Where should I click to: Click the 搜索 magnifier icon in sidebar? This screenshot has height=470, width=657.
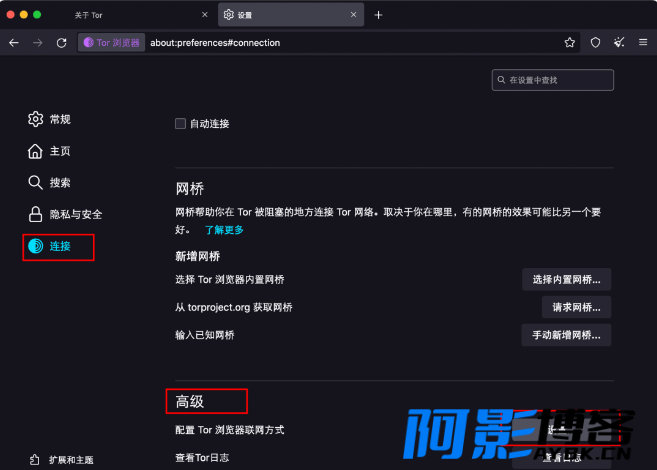pos(35,183)
